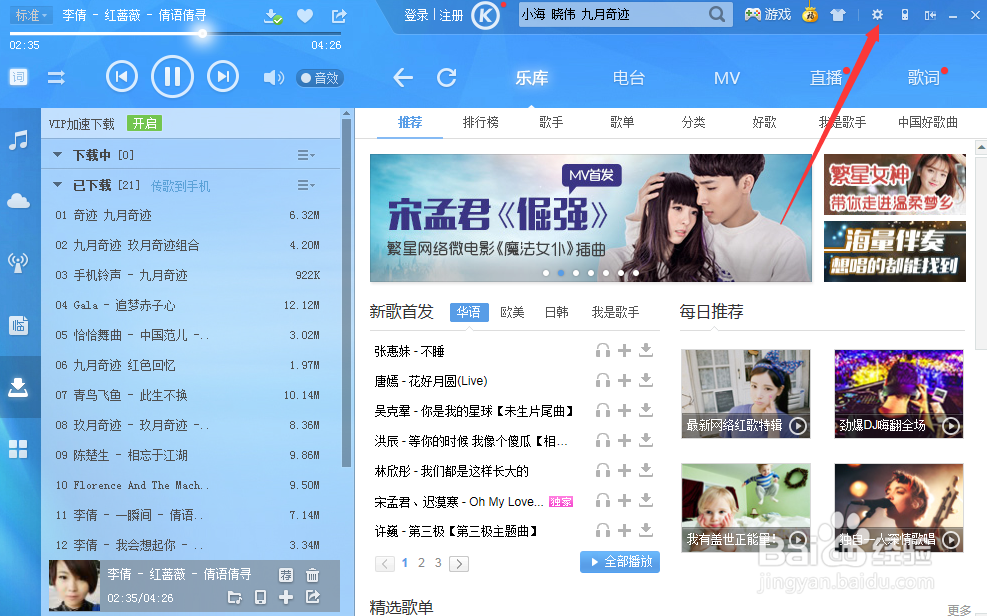
Task: Change the play mode loop icon
Action: 56,78
